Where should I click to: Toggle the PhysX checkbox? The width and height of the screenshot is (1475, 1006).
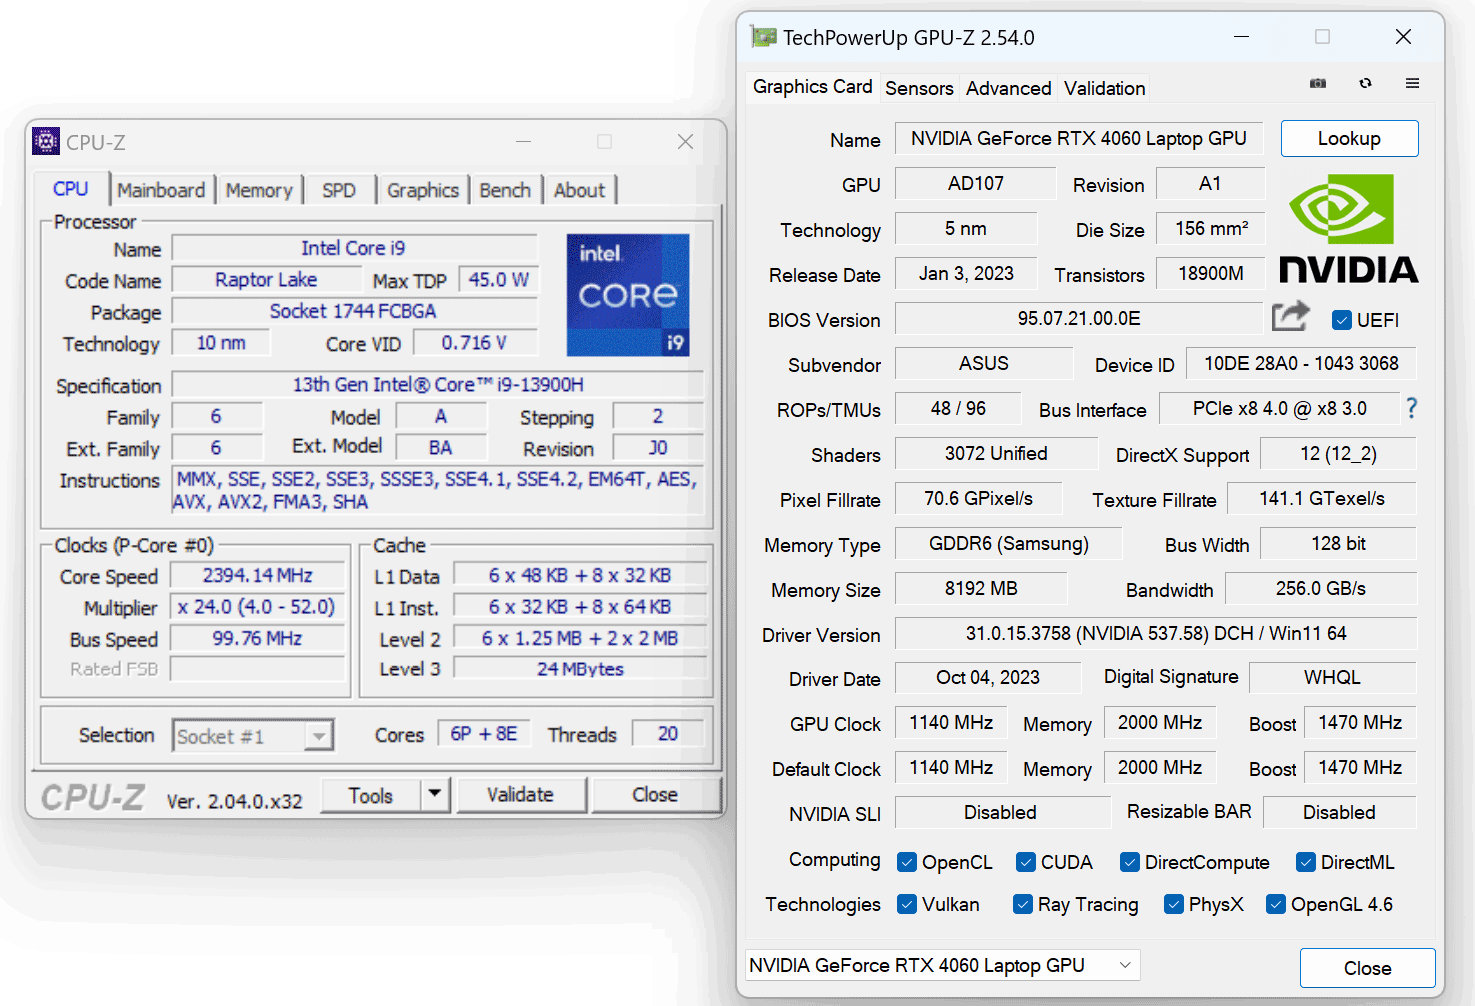click(x=1174, y=904)
